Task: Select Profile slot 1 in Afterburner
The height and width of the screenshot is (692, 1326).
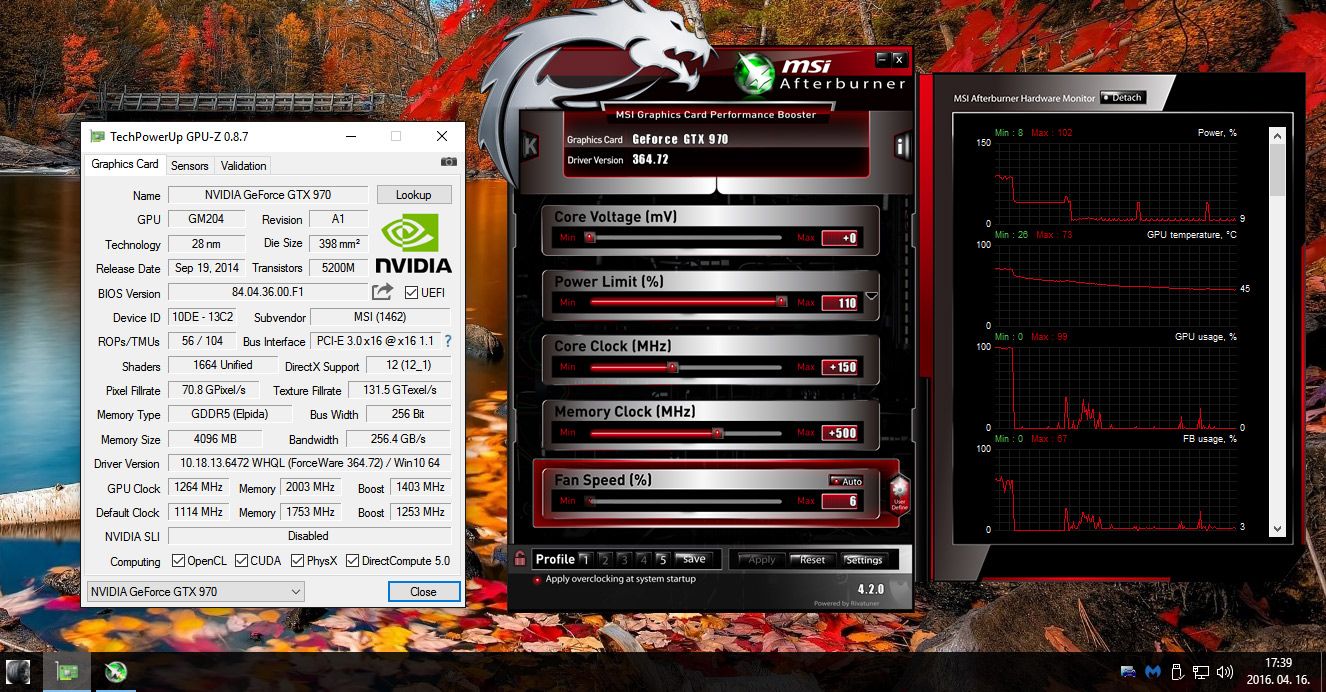Action: 585,559
